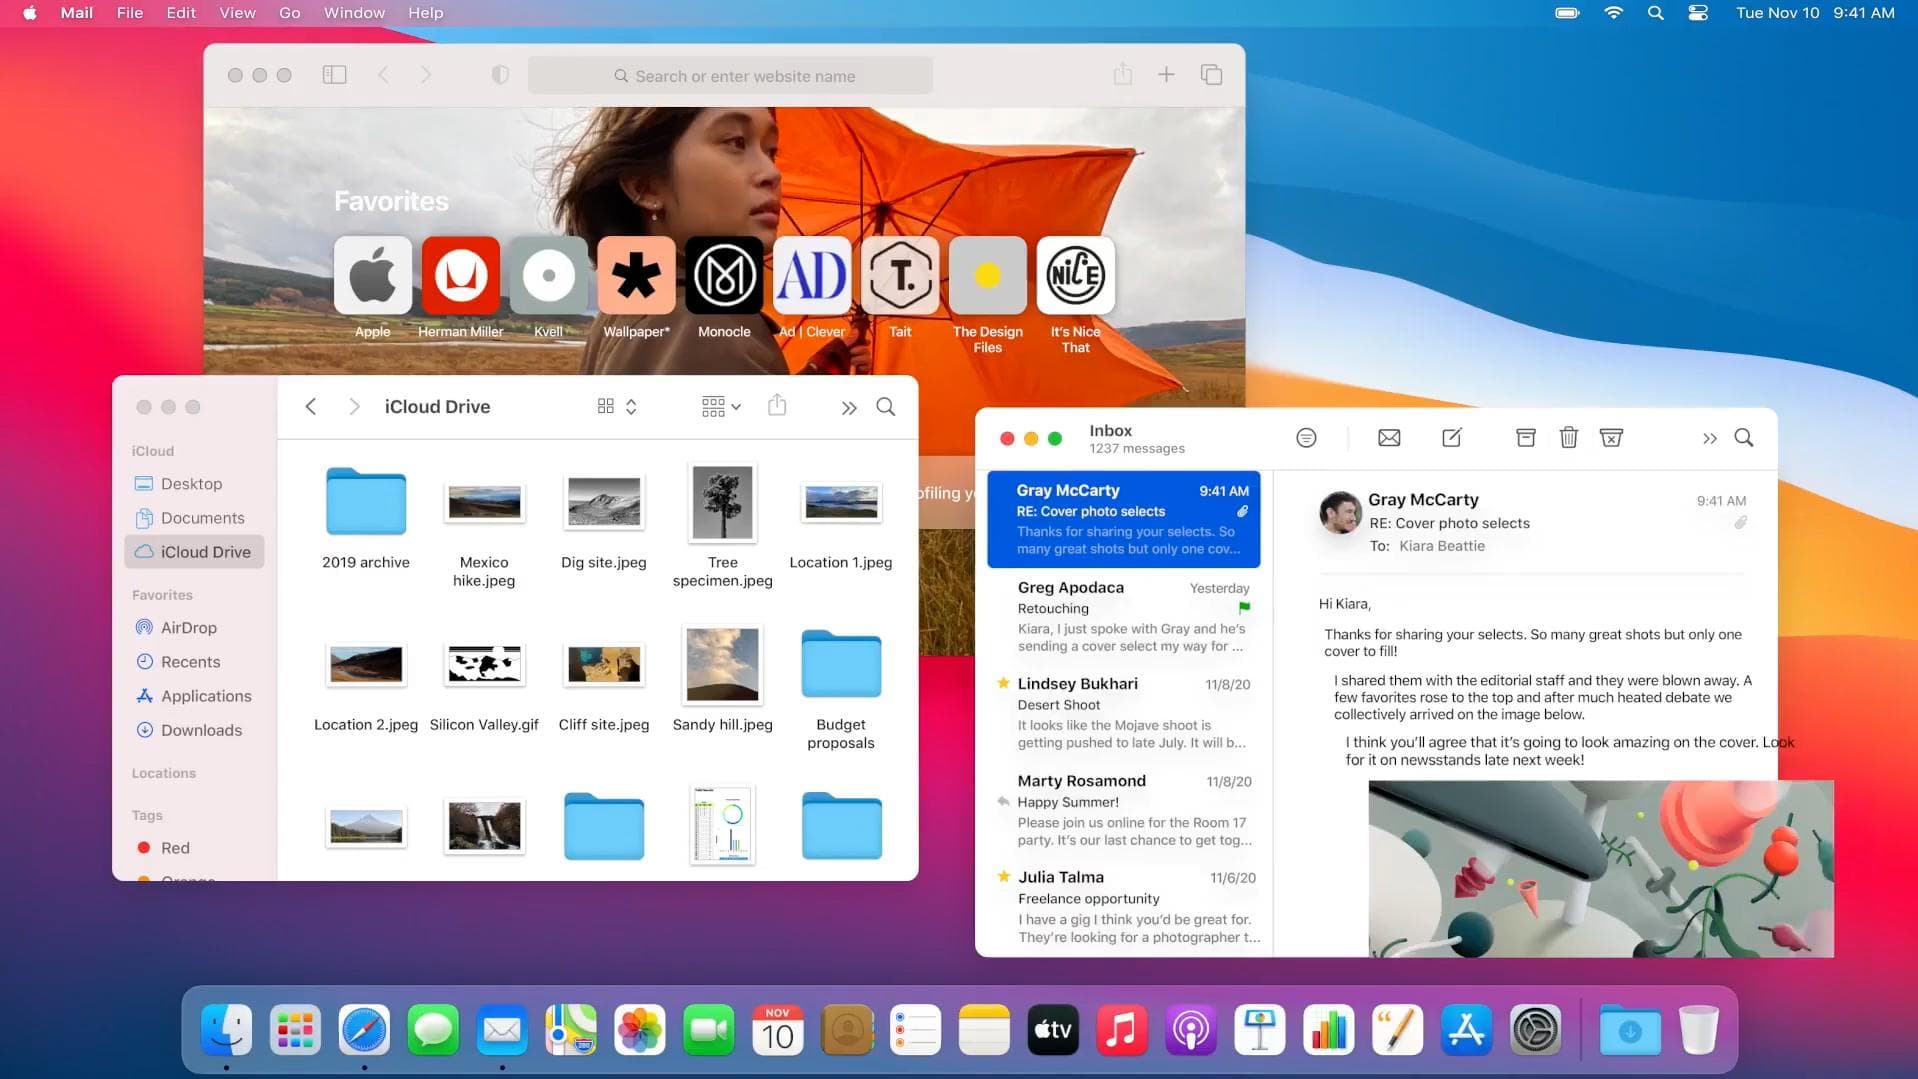Open Control Center from the menu bar
Screen dimensions: 1918x1079
(x=1697, y=13)
